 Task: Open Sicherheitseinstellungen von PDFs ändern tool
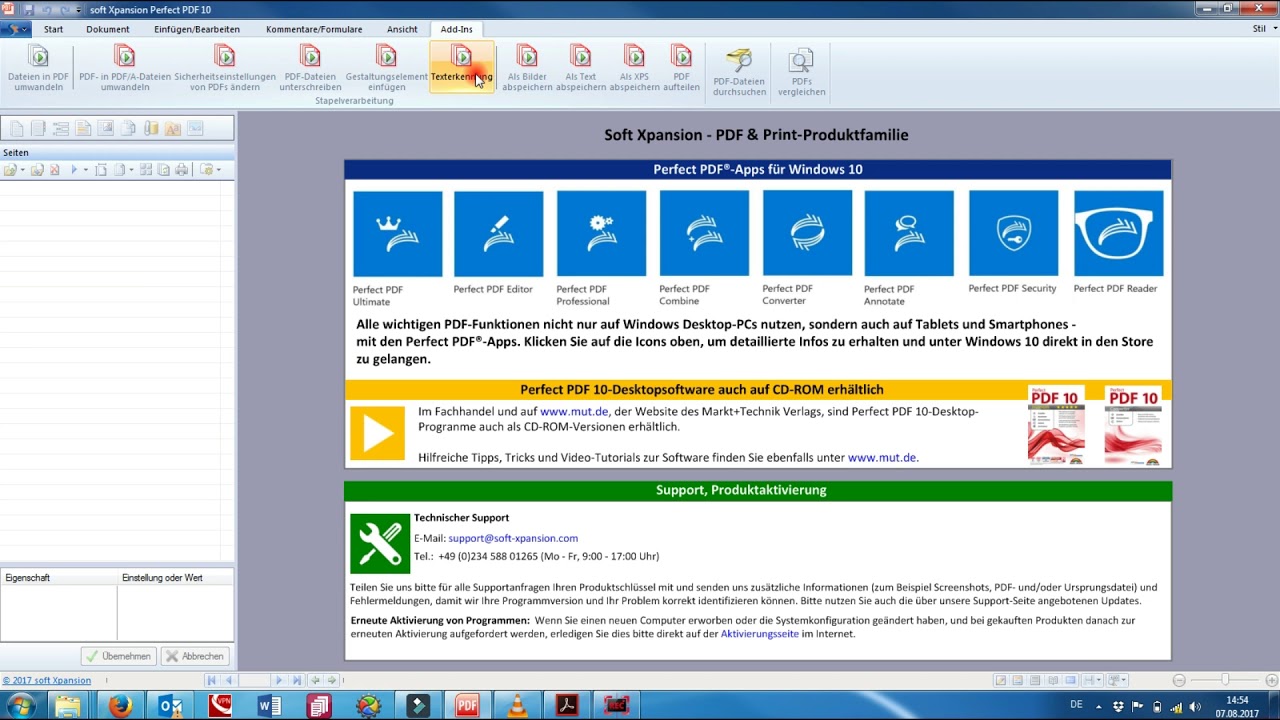pos(225,68)
